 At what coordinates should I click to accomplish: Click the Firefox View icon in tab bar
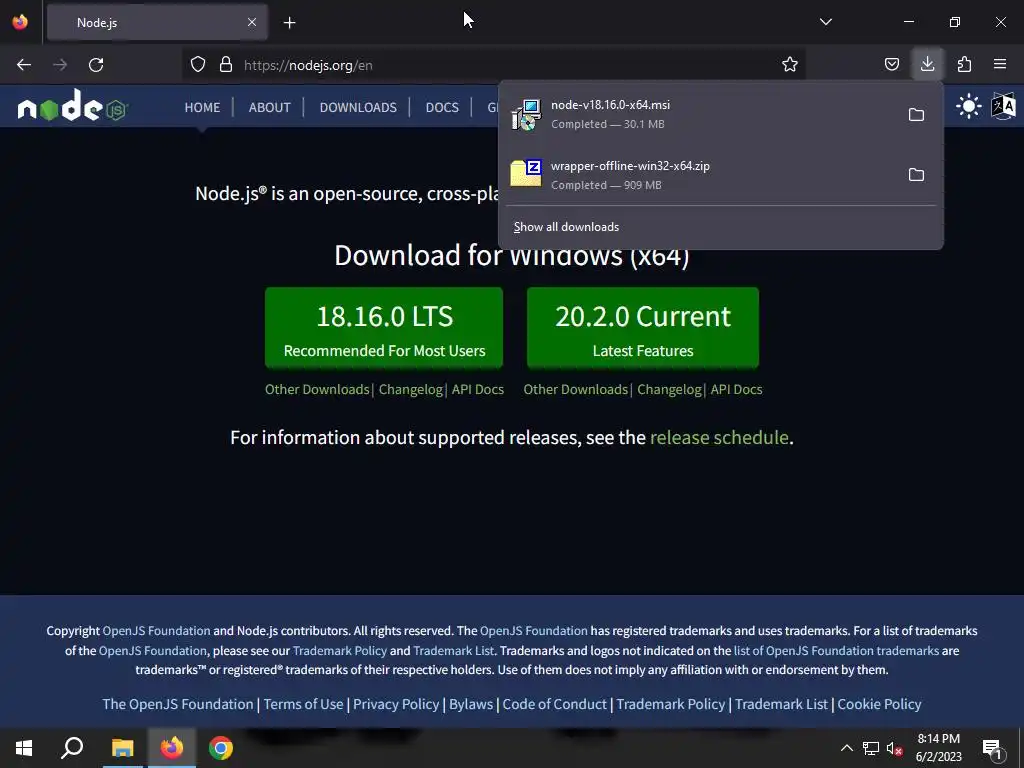[20, 22]
